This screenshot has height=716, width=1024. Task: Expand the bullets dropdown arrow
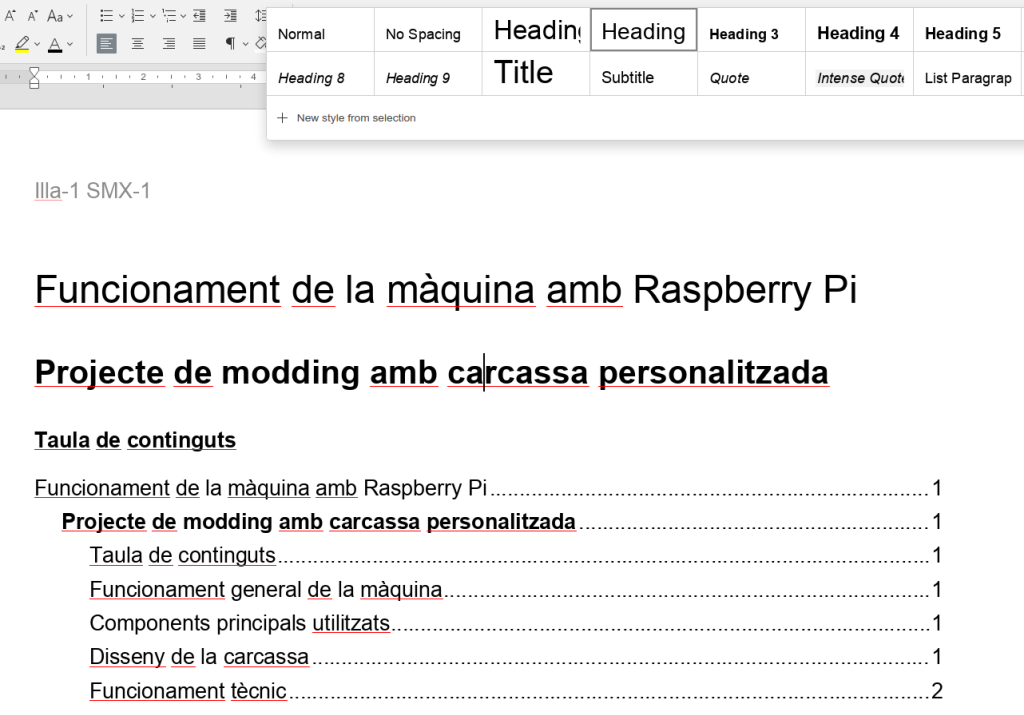(121, 16)
